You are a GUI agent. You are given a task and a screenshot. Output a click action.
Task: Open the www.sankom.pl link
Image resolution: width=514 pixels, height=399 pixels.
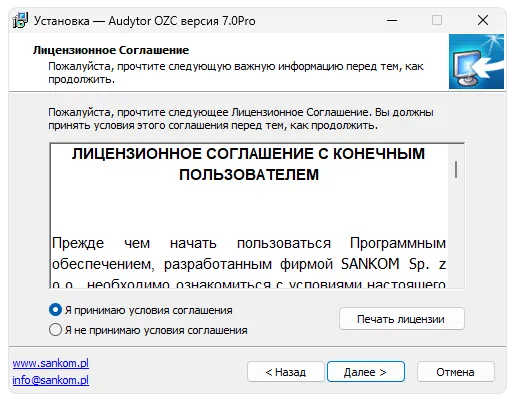pos(51,363)
